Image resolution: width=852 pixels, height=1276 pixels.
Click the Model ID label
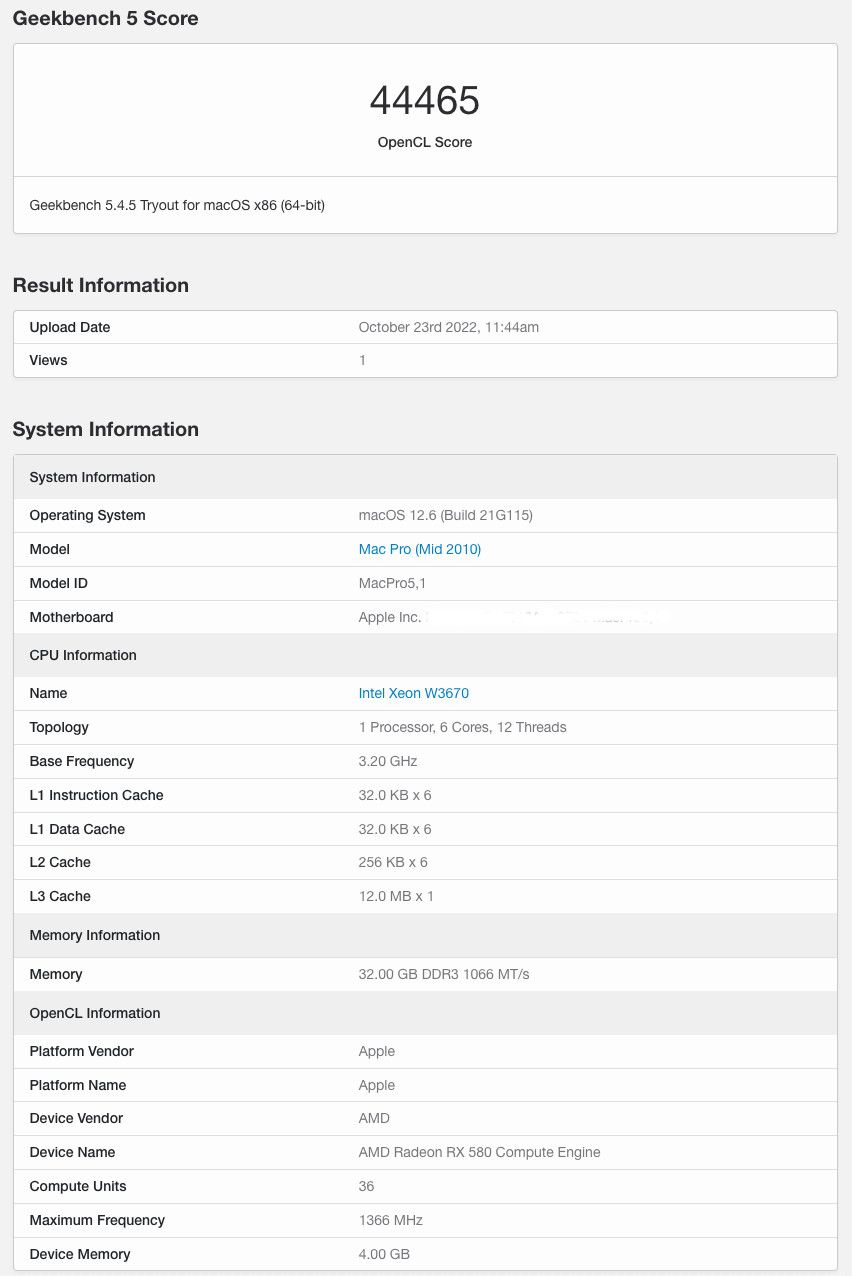(x=59, y=583)
